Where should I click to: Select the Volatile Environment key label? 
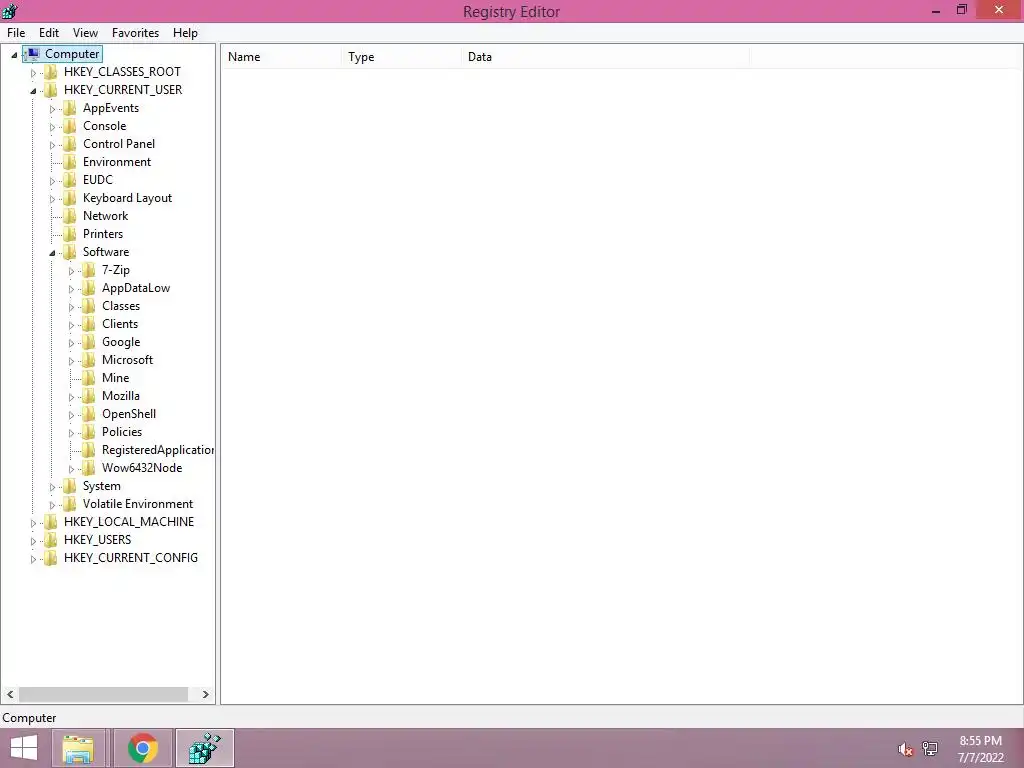pyautogui.click(x=138, y=504)
